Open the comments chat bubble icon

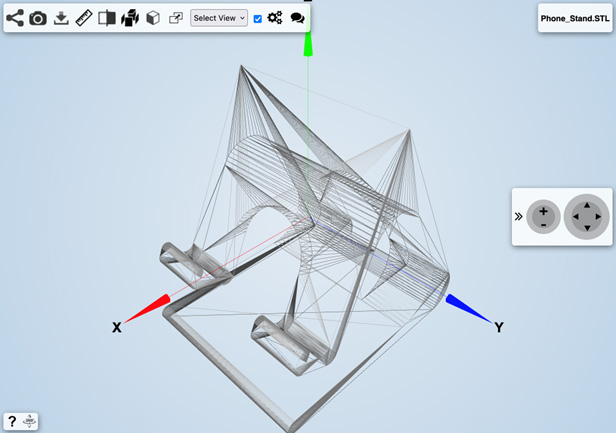tap(297, 18)
